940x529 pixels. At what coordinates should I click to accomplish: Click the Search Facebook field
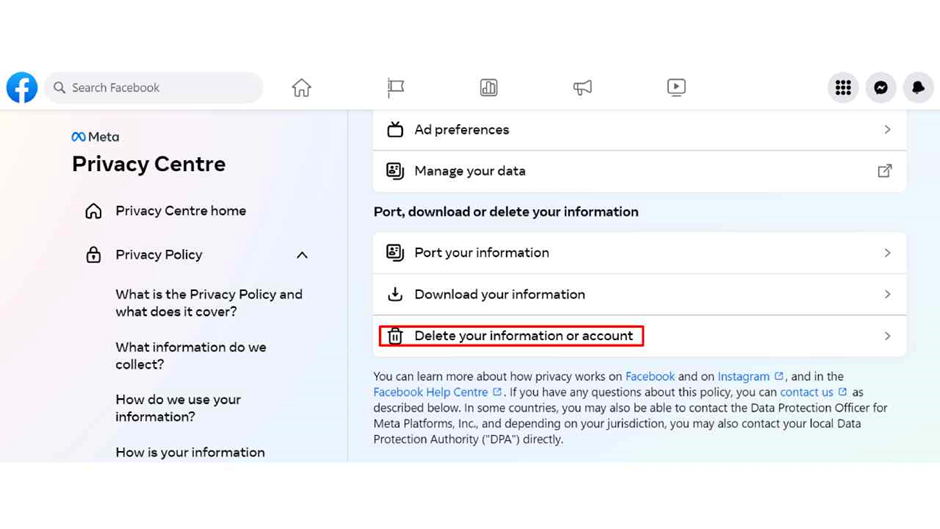click(x=153, y=88)
